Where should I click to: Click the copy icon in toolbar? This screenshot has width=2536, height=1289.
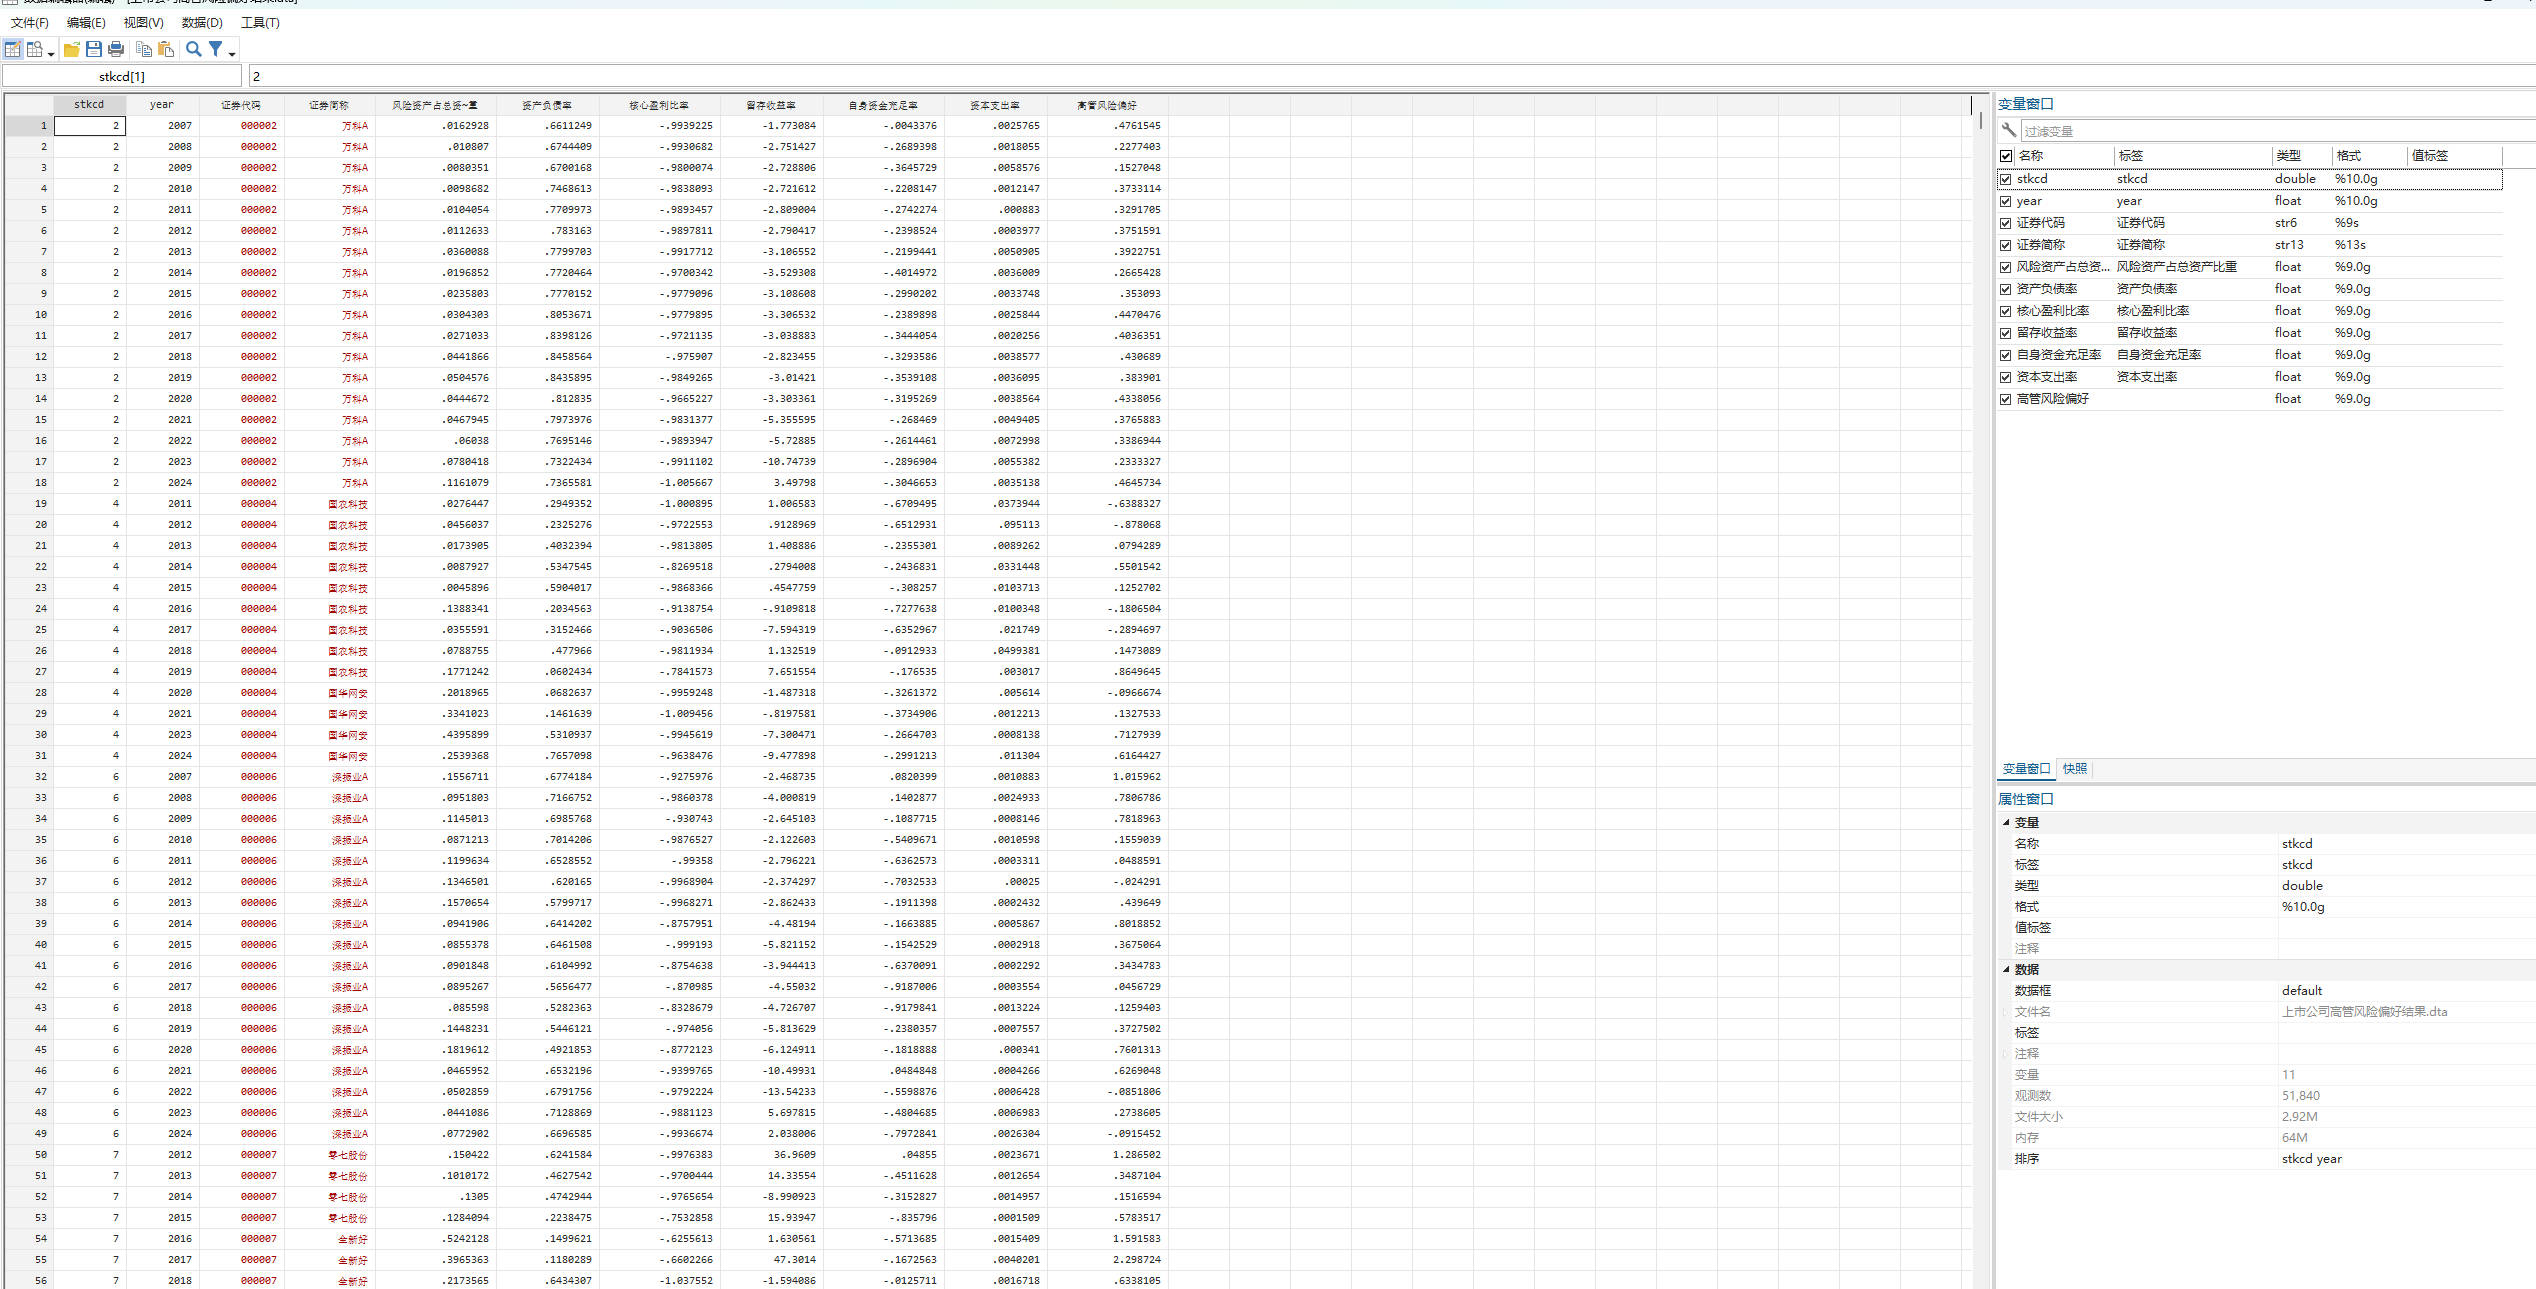[x=144, y=49]
